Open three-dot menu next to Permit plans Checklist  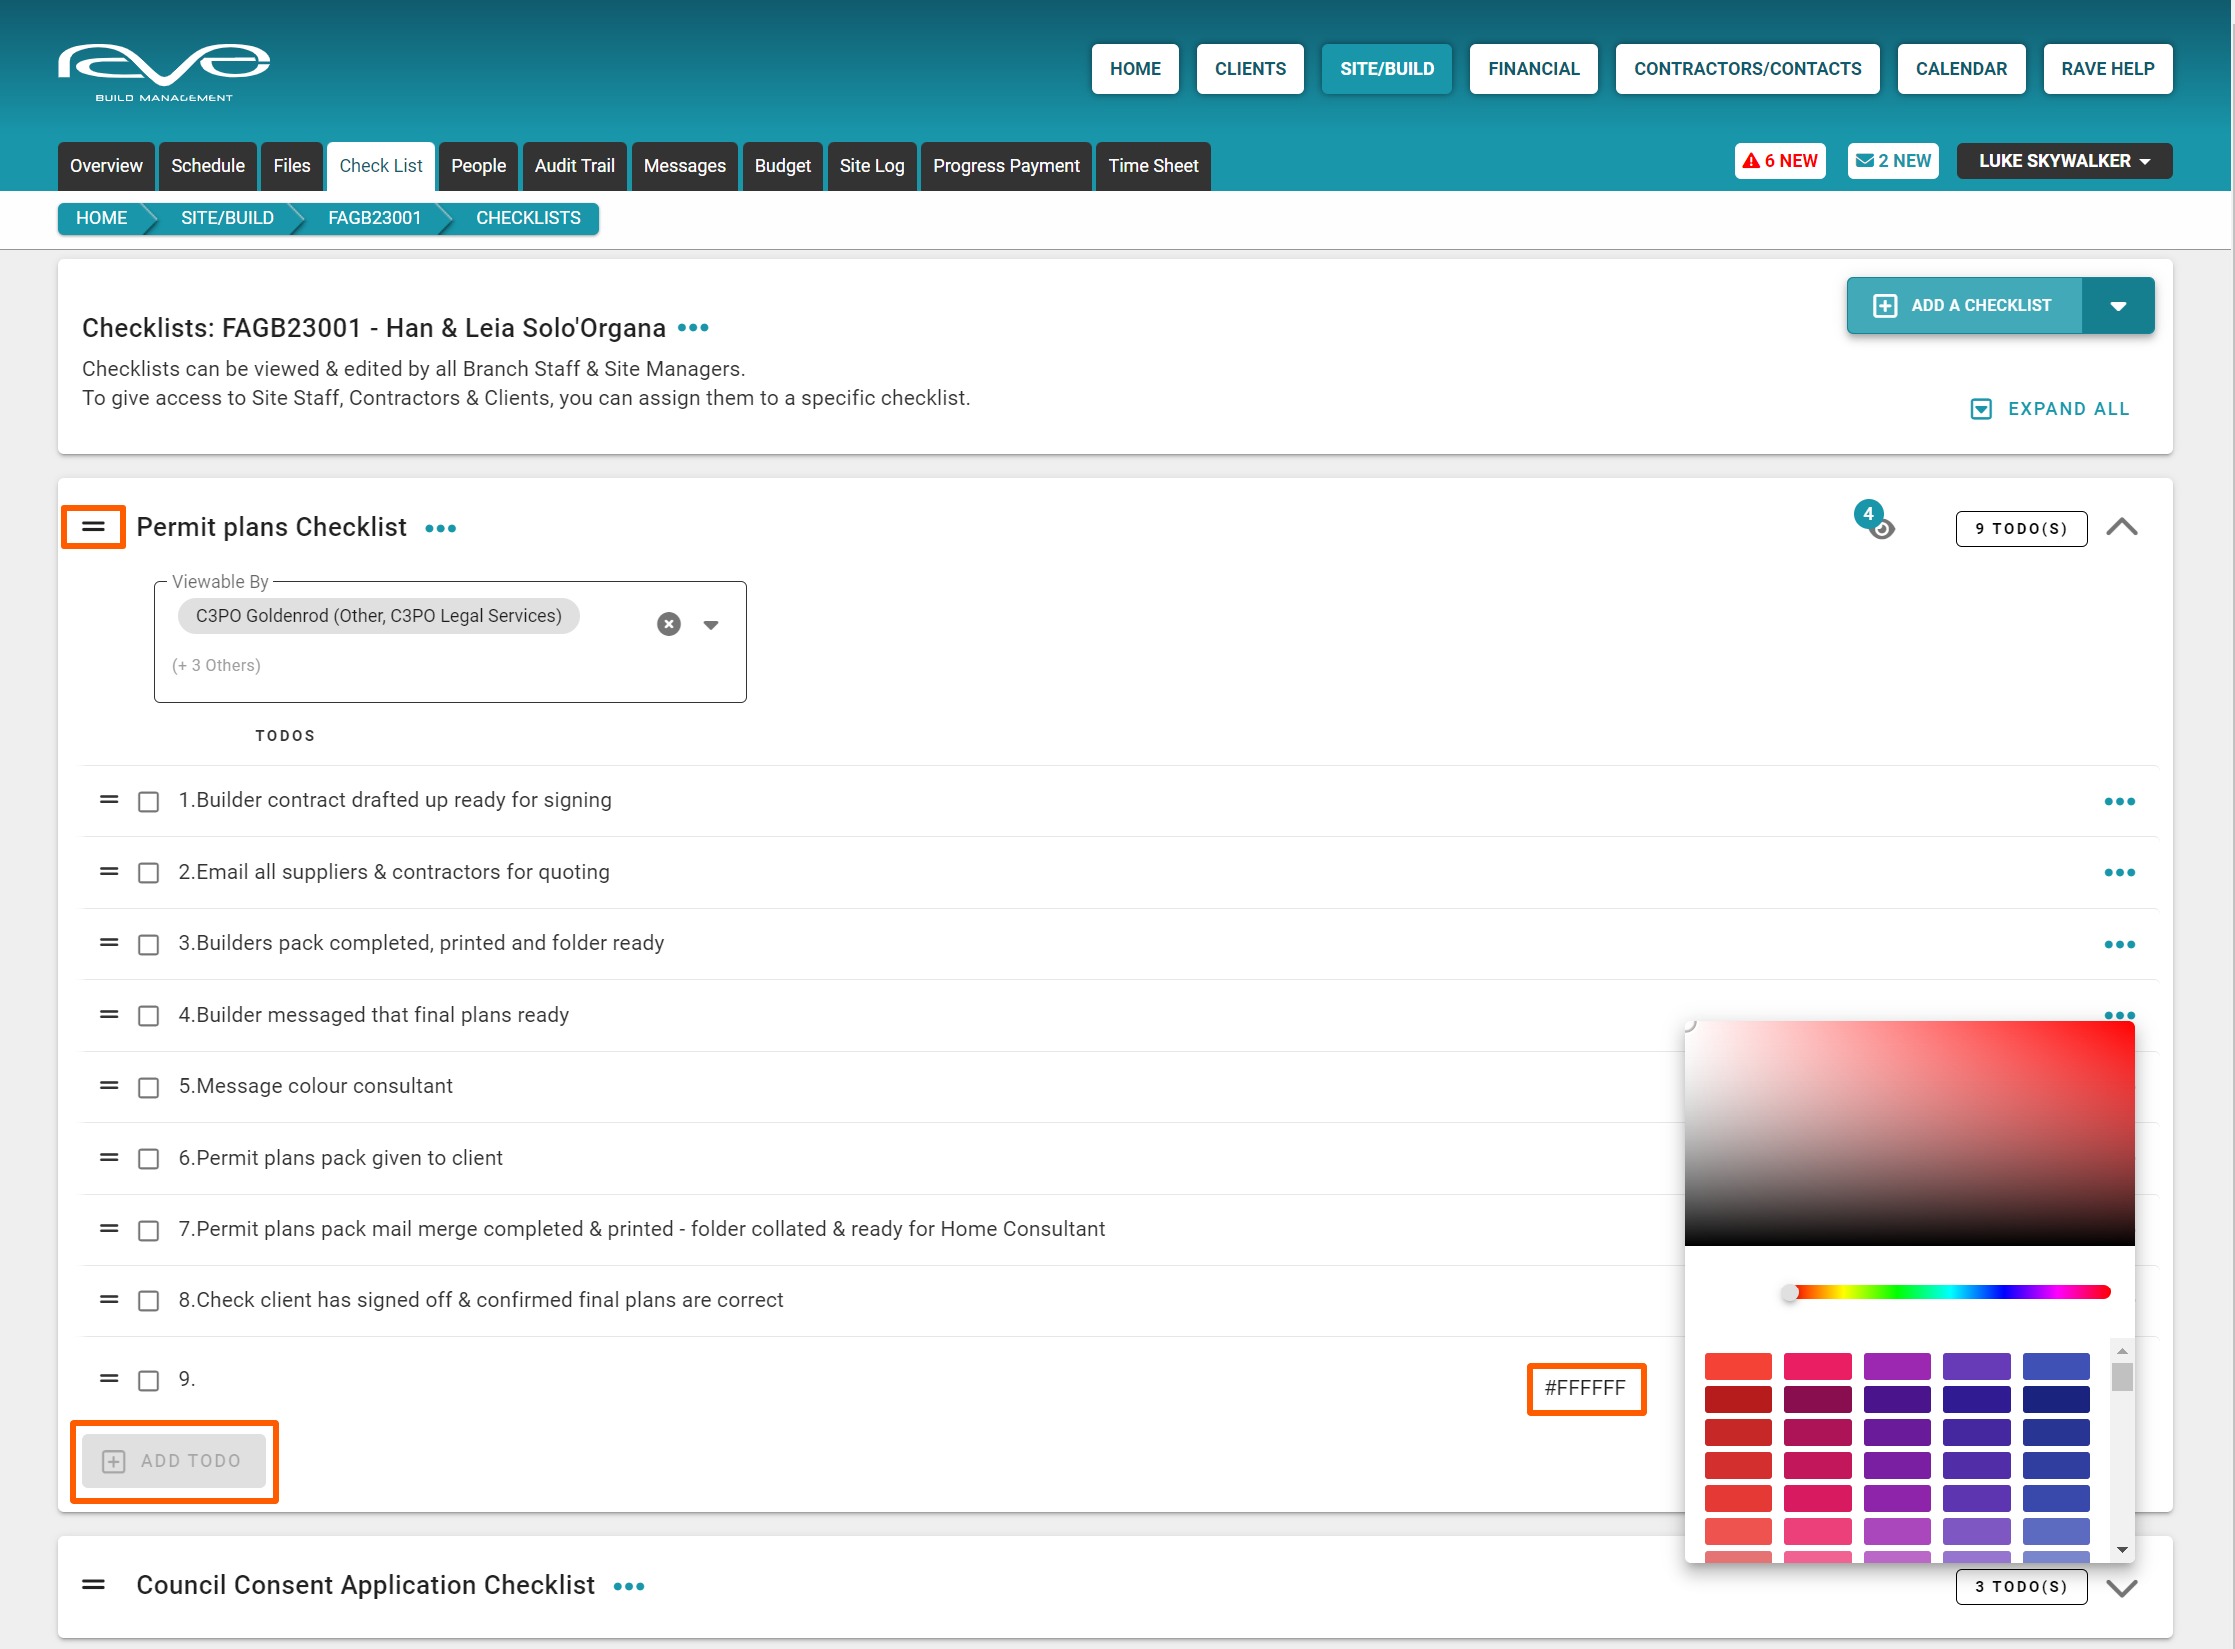click(440, 529)
